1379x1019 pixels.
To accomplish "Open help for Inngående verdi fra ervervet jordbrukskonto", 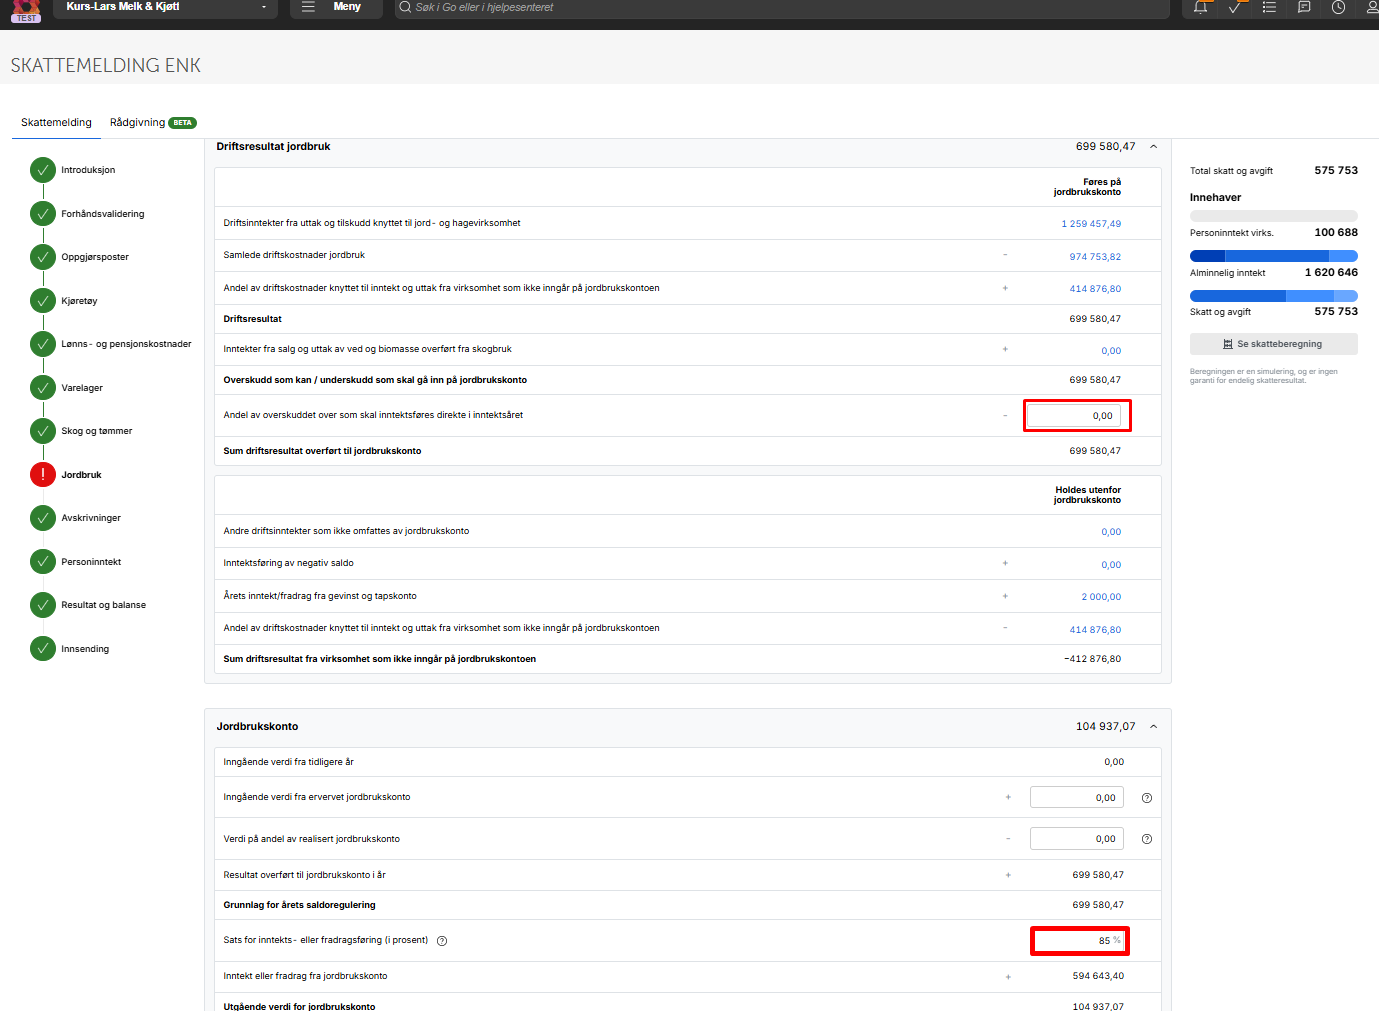I will click(1147, 798).
